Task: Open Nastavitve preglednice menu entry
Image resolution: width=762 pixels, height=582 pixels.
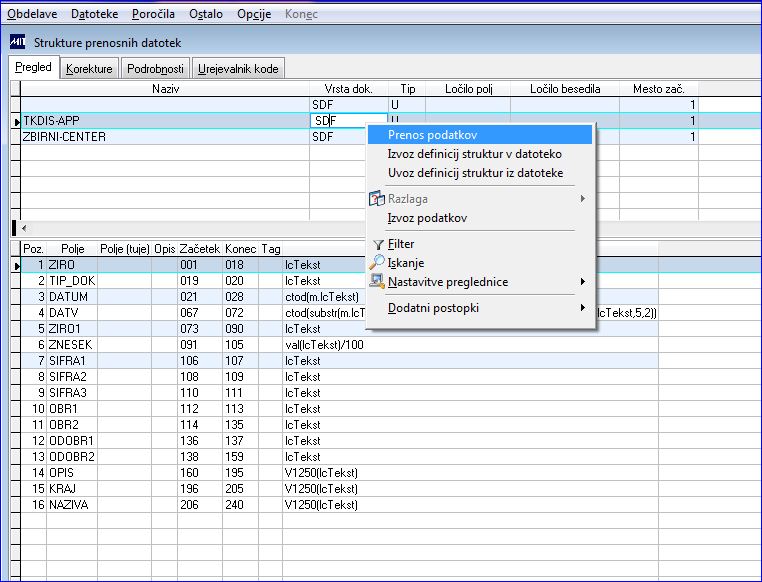Action: coord(480,282)
